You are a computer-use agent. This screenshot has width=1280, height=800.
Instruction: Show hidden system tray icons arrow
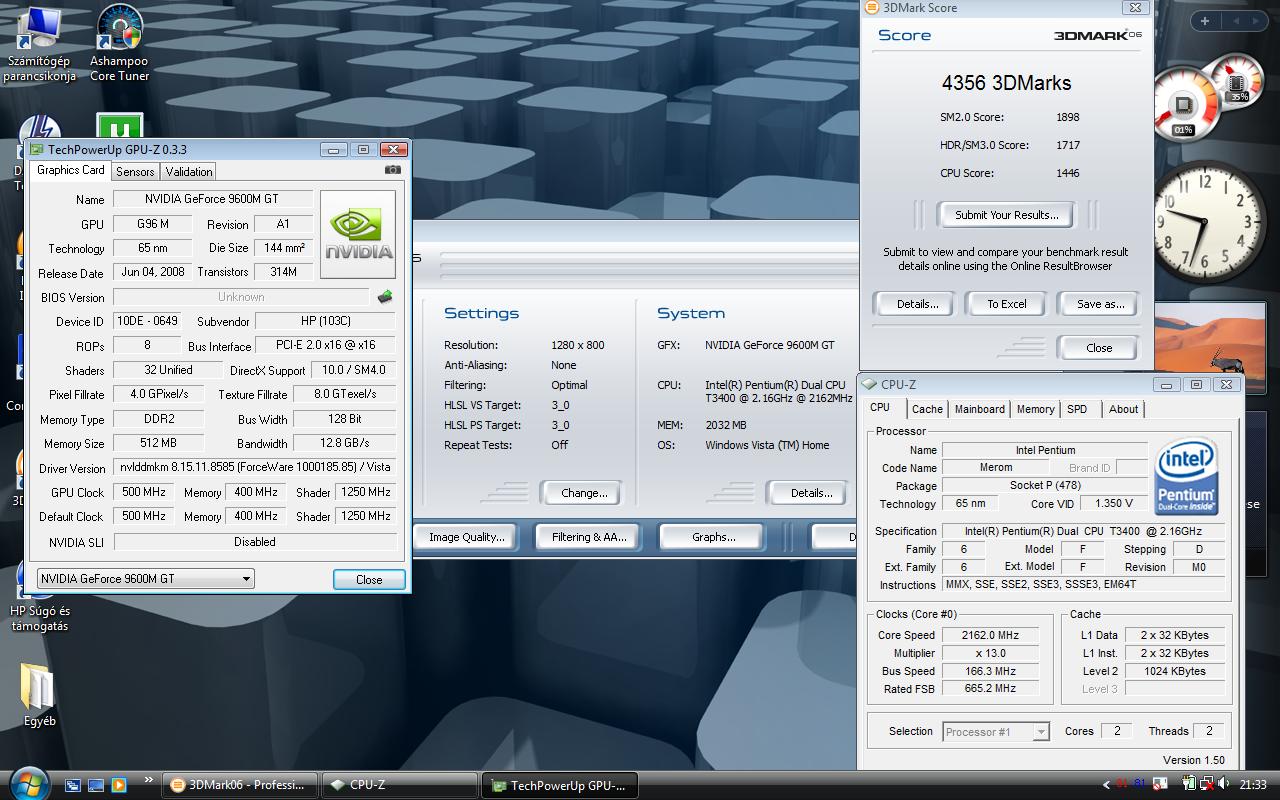click(1105, 785)
